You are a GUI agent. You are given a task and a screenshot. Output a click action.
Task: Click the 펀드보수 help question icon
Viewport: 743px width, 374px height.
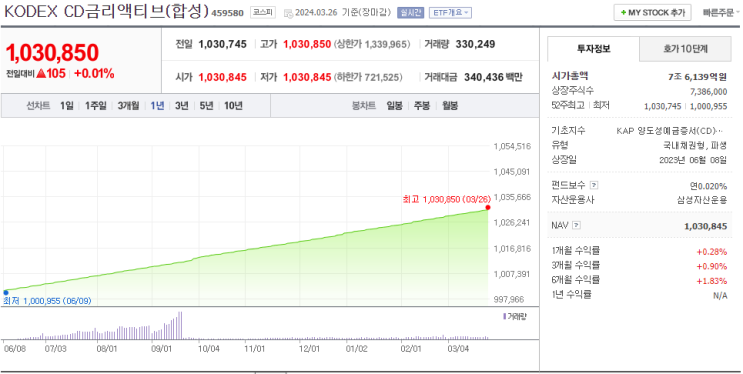pyautogui.click(x=594, y=185)
